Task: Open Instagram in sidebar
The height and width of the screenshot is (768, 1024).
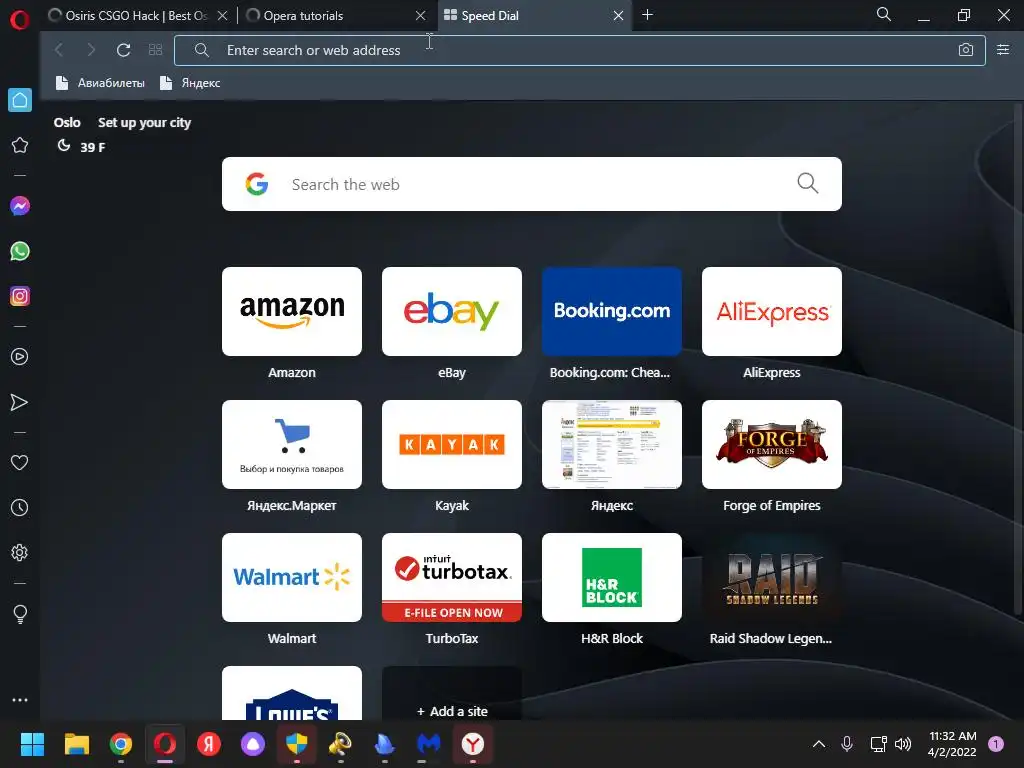Action: coord(20,296)
